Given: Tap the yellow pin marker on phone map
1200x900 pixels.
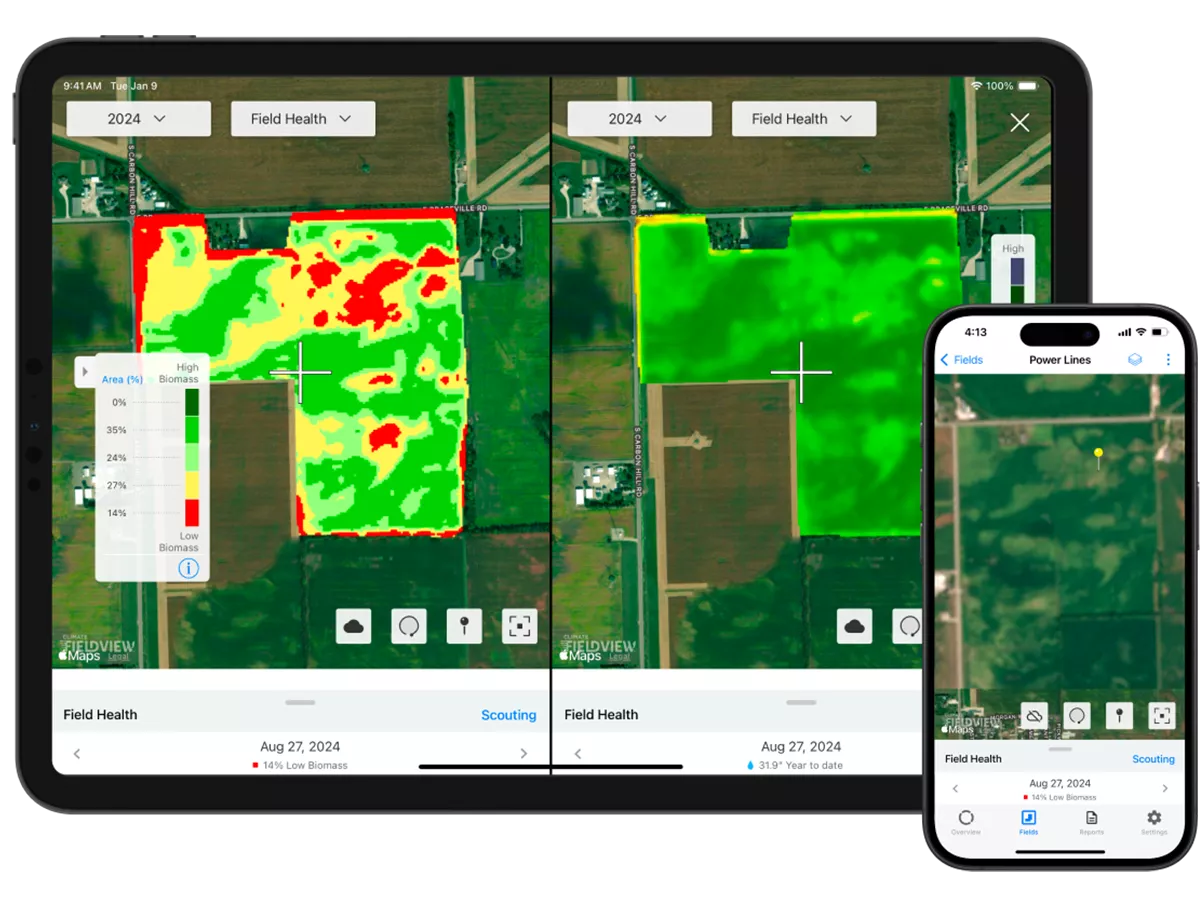Looking at the screenshot, I should 1098,458.
